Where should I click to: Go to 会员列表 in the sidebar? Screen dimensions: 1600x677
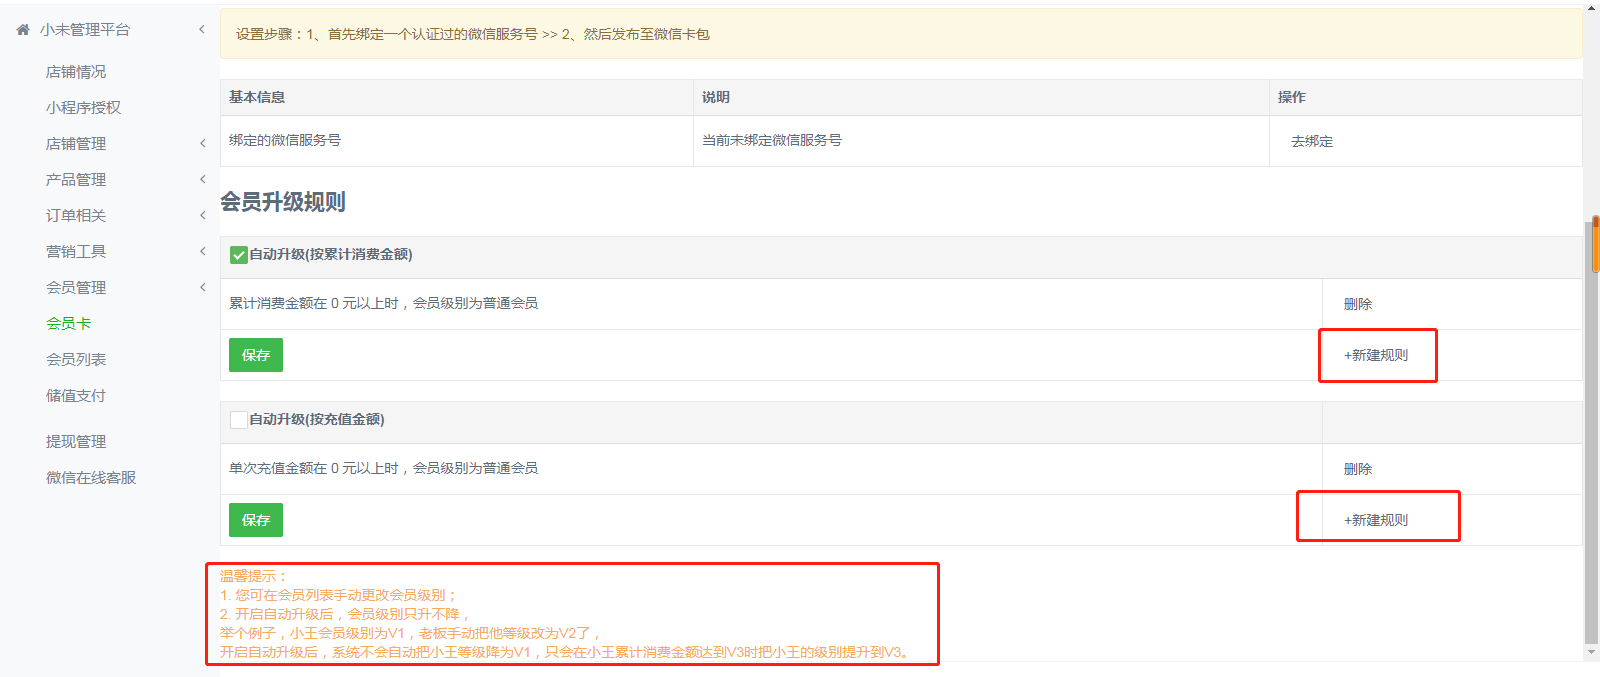point(76,360)
